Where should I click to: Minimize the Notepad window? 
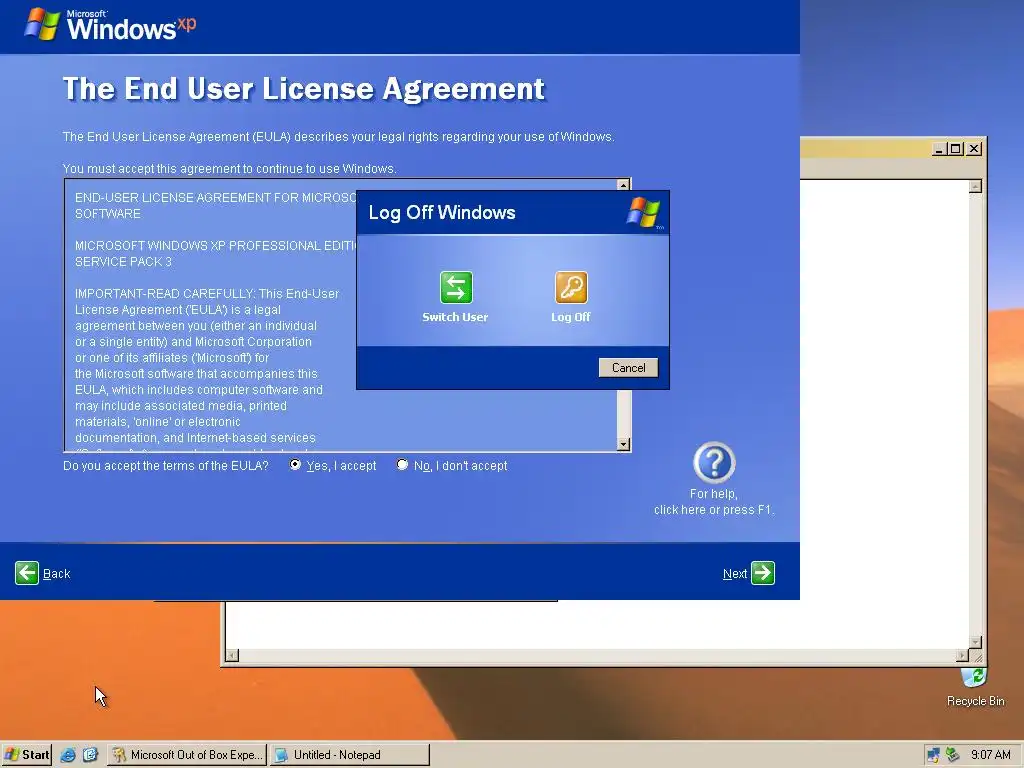[939, 149]
